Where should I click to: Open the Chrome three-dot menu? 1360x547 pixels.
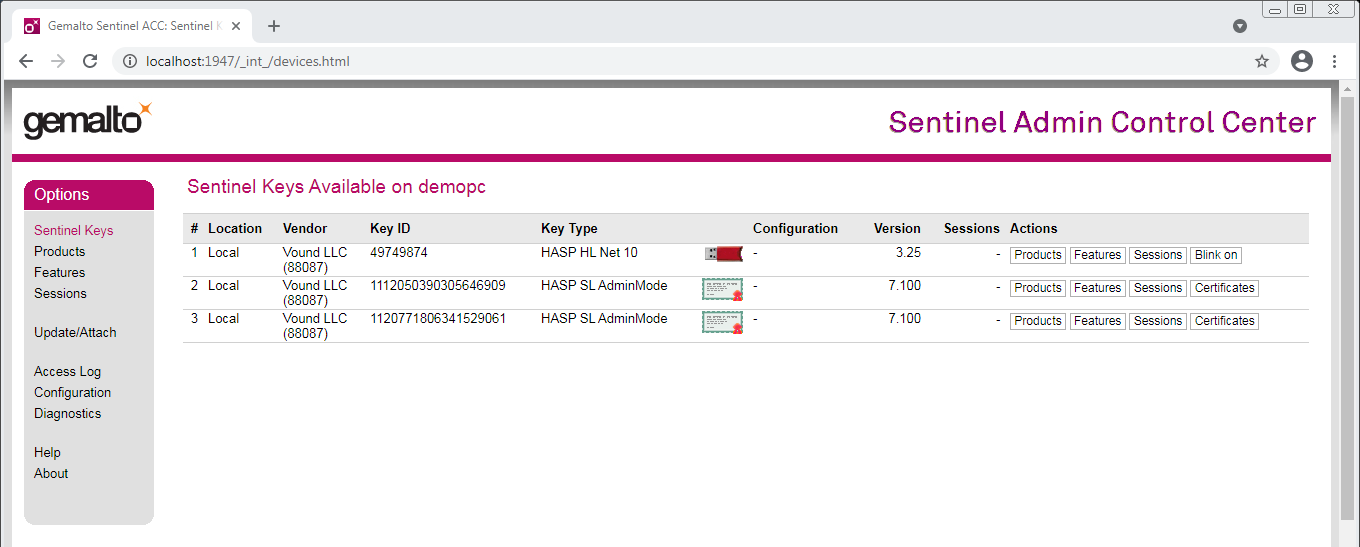click(x=1334, y=61)
